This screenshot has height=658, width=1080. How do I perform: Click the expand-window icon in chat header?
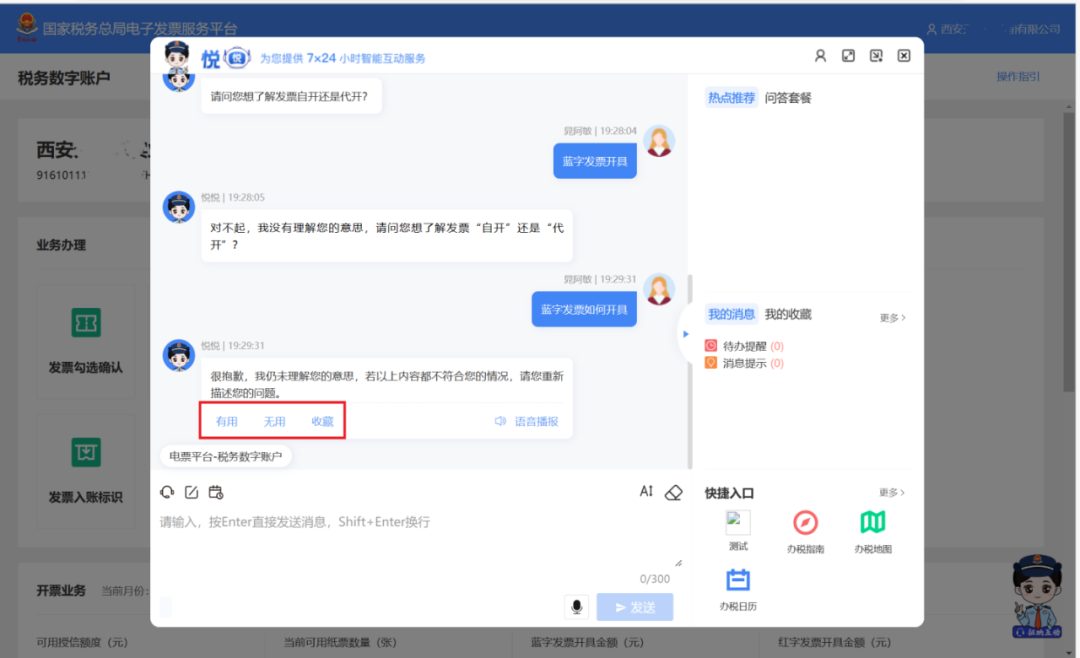[848, 56]
